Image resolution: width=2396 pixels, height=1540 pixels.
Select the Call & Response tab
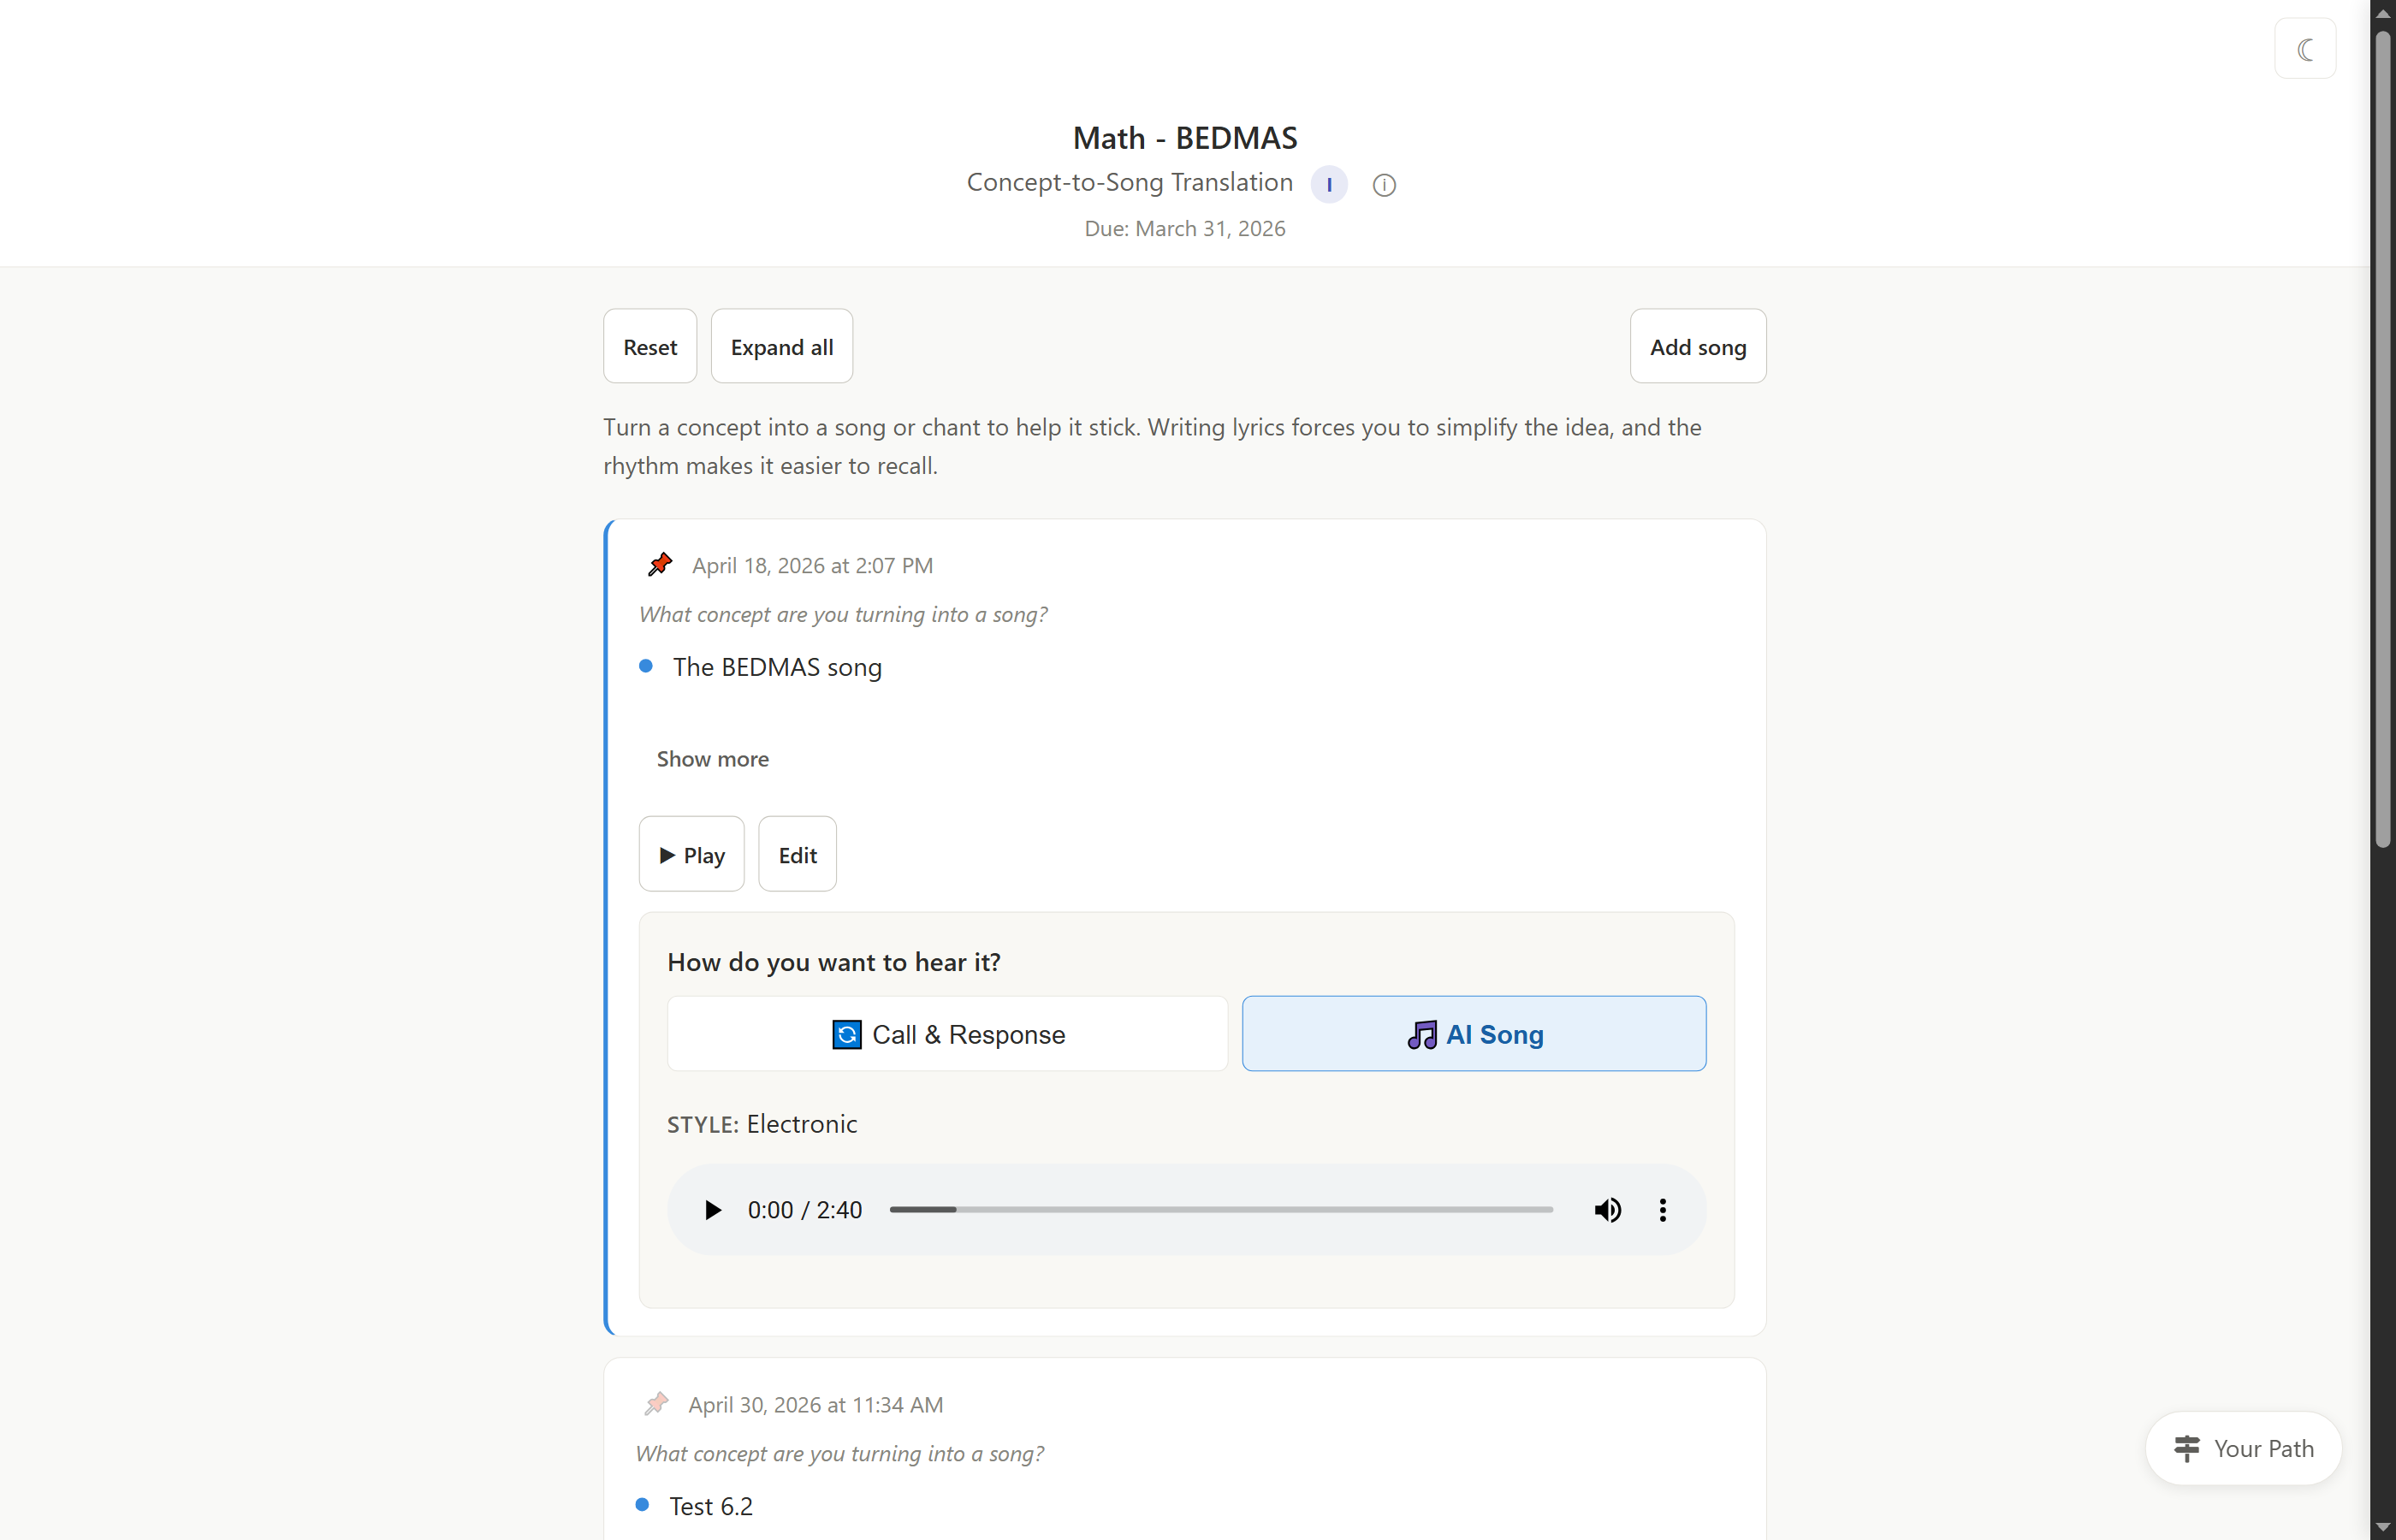[x=947, y=1034]
